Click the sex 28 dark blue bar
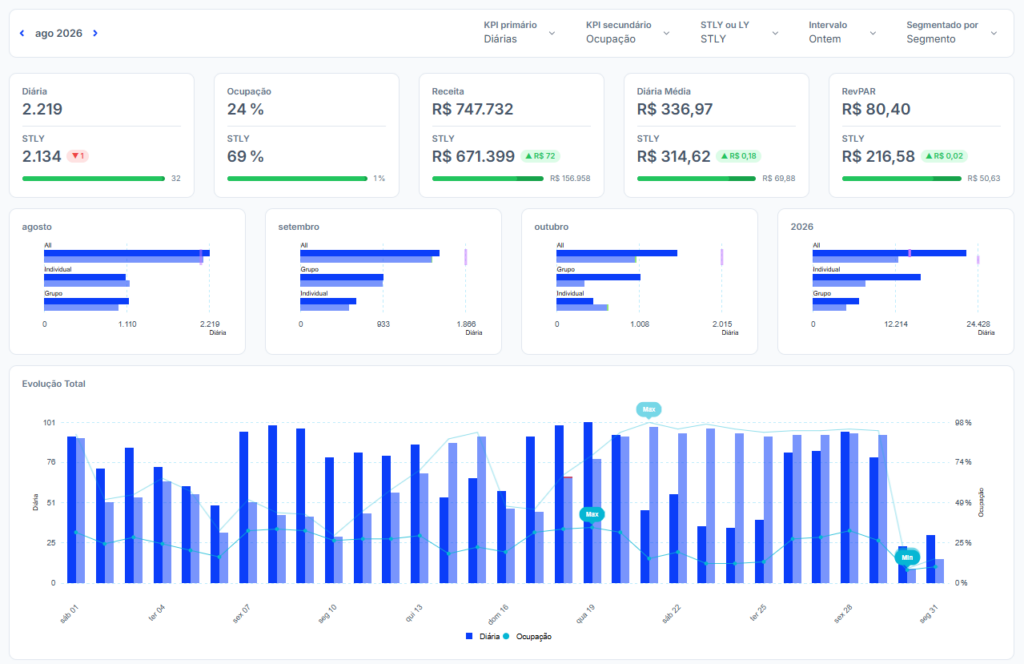The width and height of the screenshot is (1024, 664). coord(845,507)
